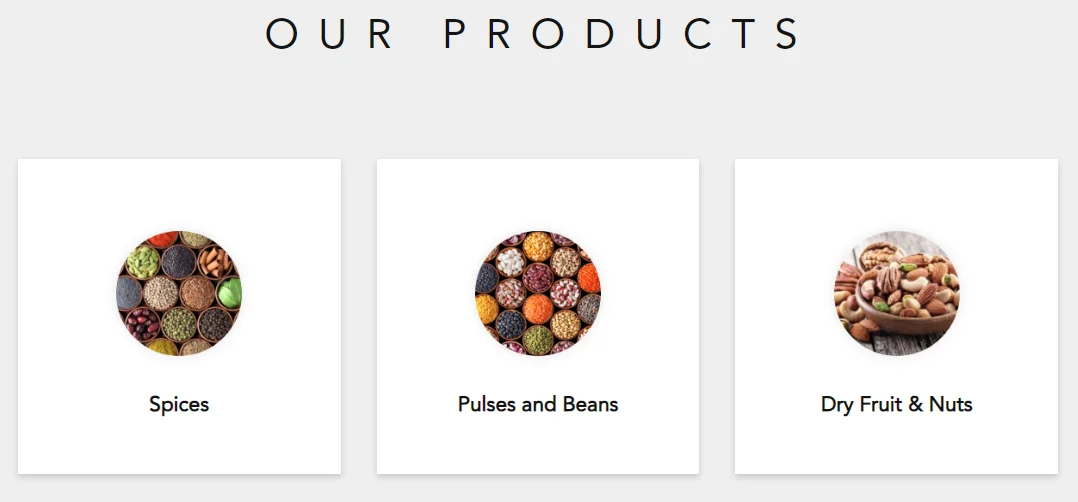Go to the Dry Fruit & Nuts category
The image size is (1078, 502).
click(896, 404)
